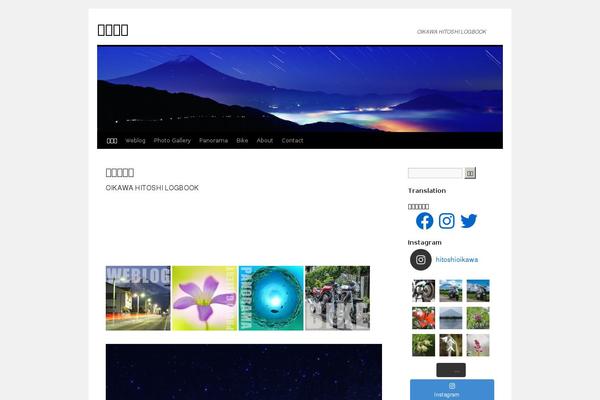Screen dimensions: 600x400
Task: Open the WEBLOG night street thumbnail
Action: pyautogui.click(x=138, y=298)
